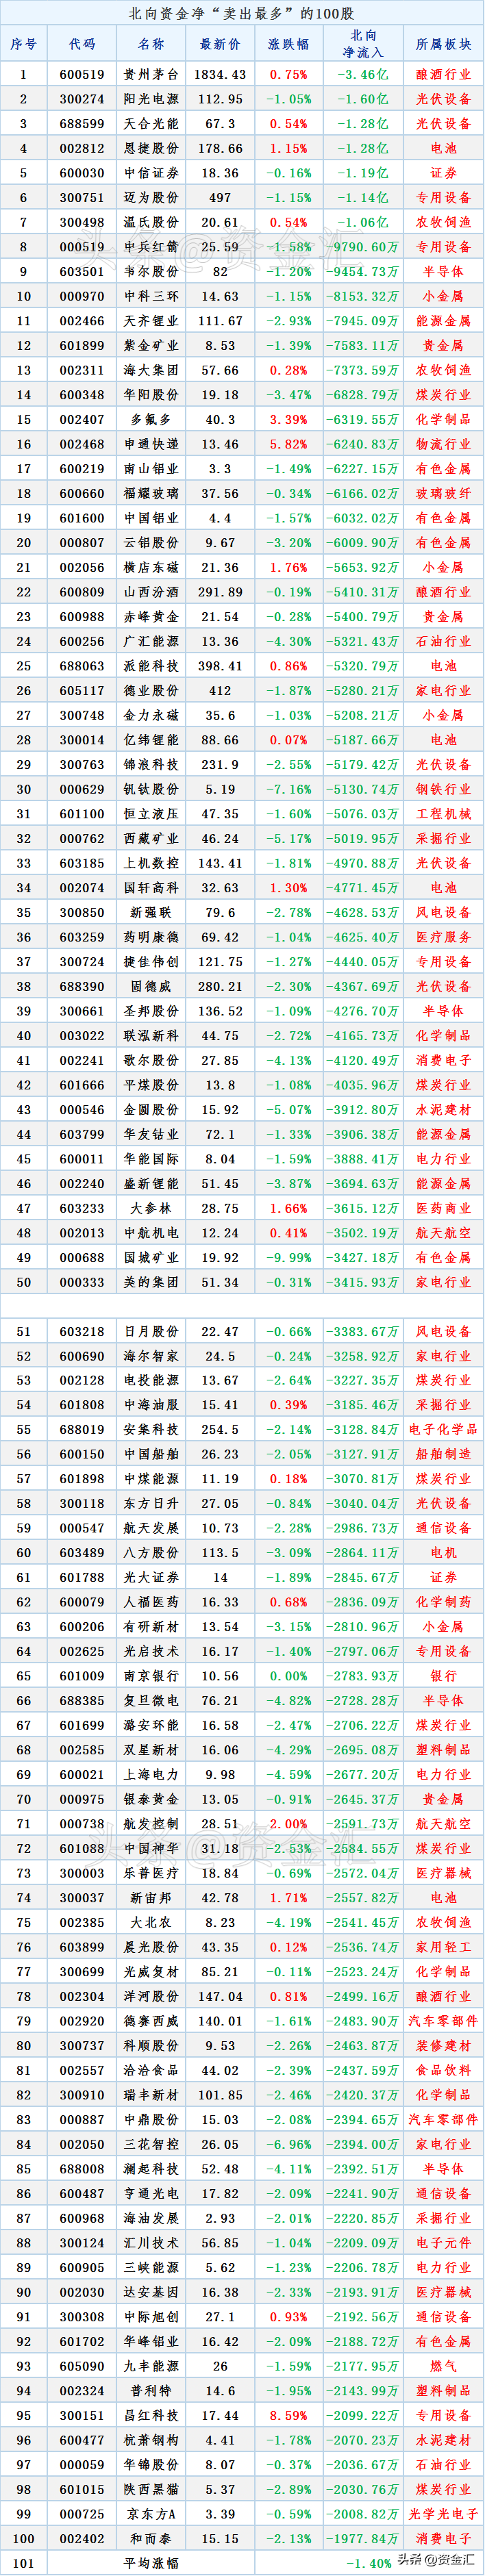The width and height of the screenshot is (485, 2576).
Task: Click sector 物流行业 in 申通快递 row
Action: [x=443, y=444]
